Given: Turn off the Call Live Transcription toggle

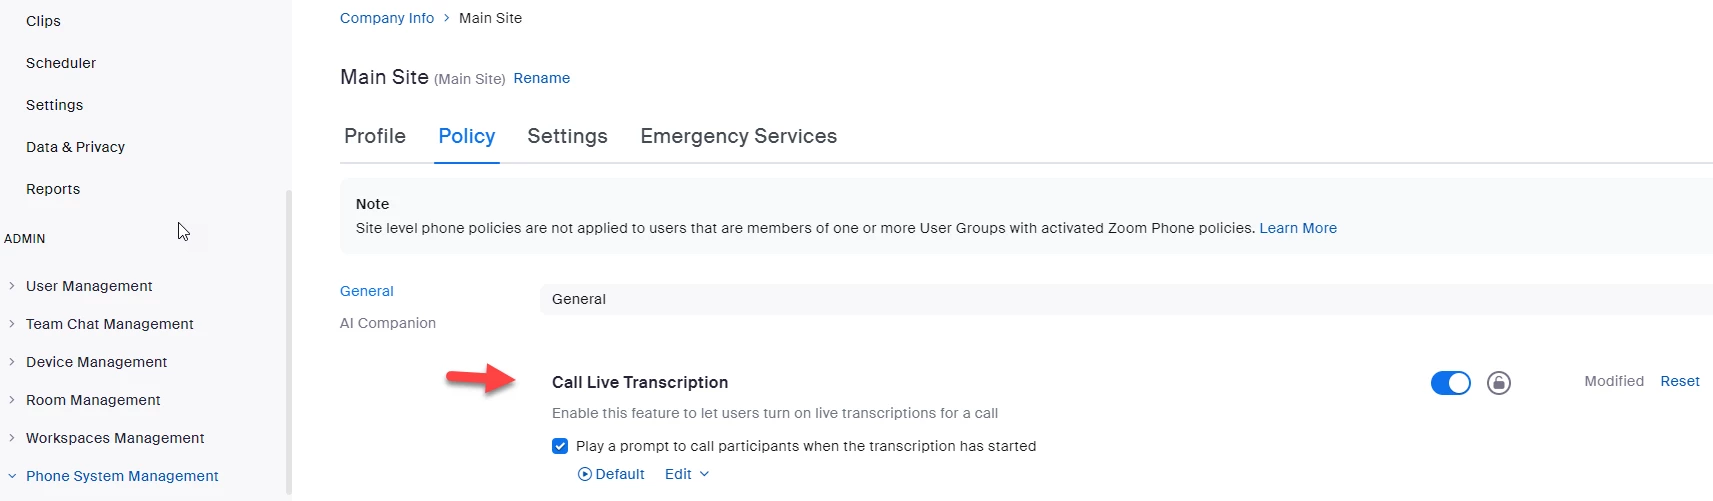Looking at the screenshot, I should click(1450, 383).
